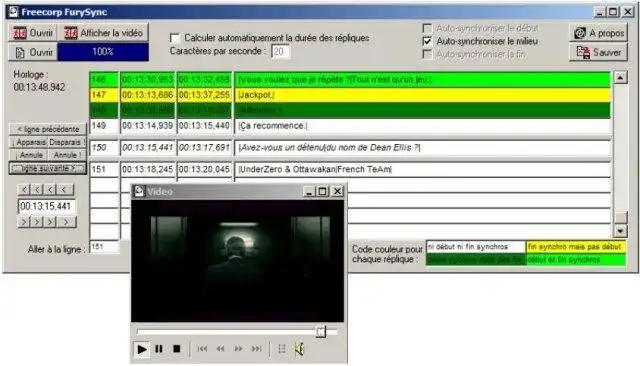The width and height of the screenshot is (640, 366).
Task: Click the Sauver button
Action: click(x=598, y=52)
